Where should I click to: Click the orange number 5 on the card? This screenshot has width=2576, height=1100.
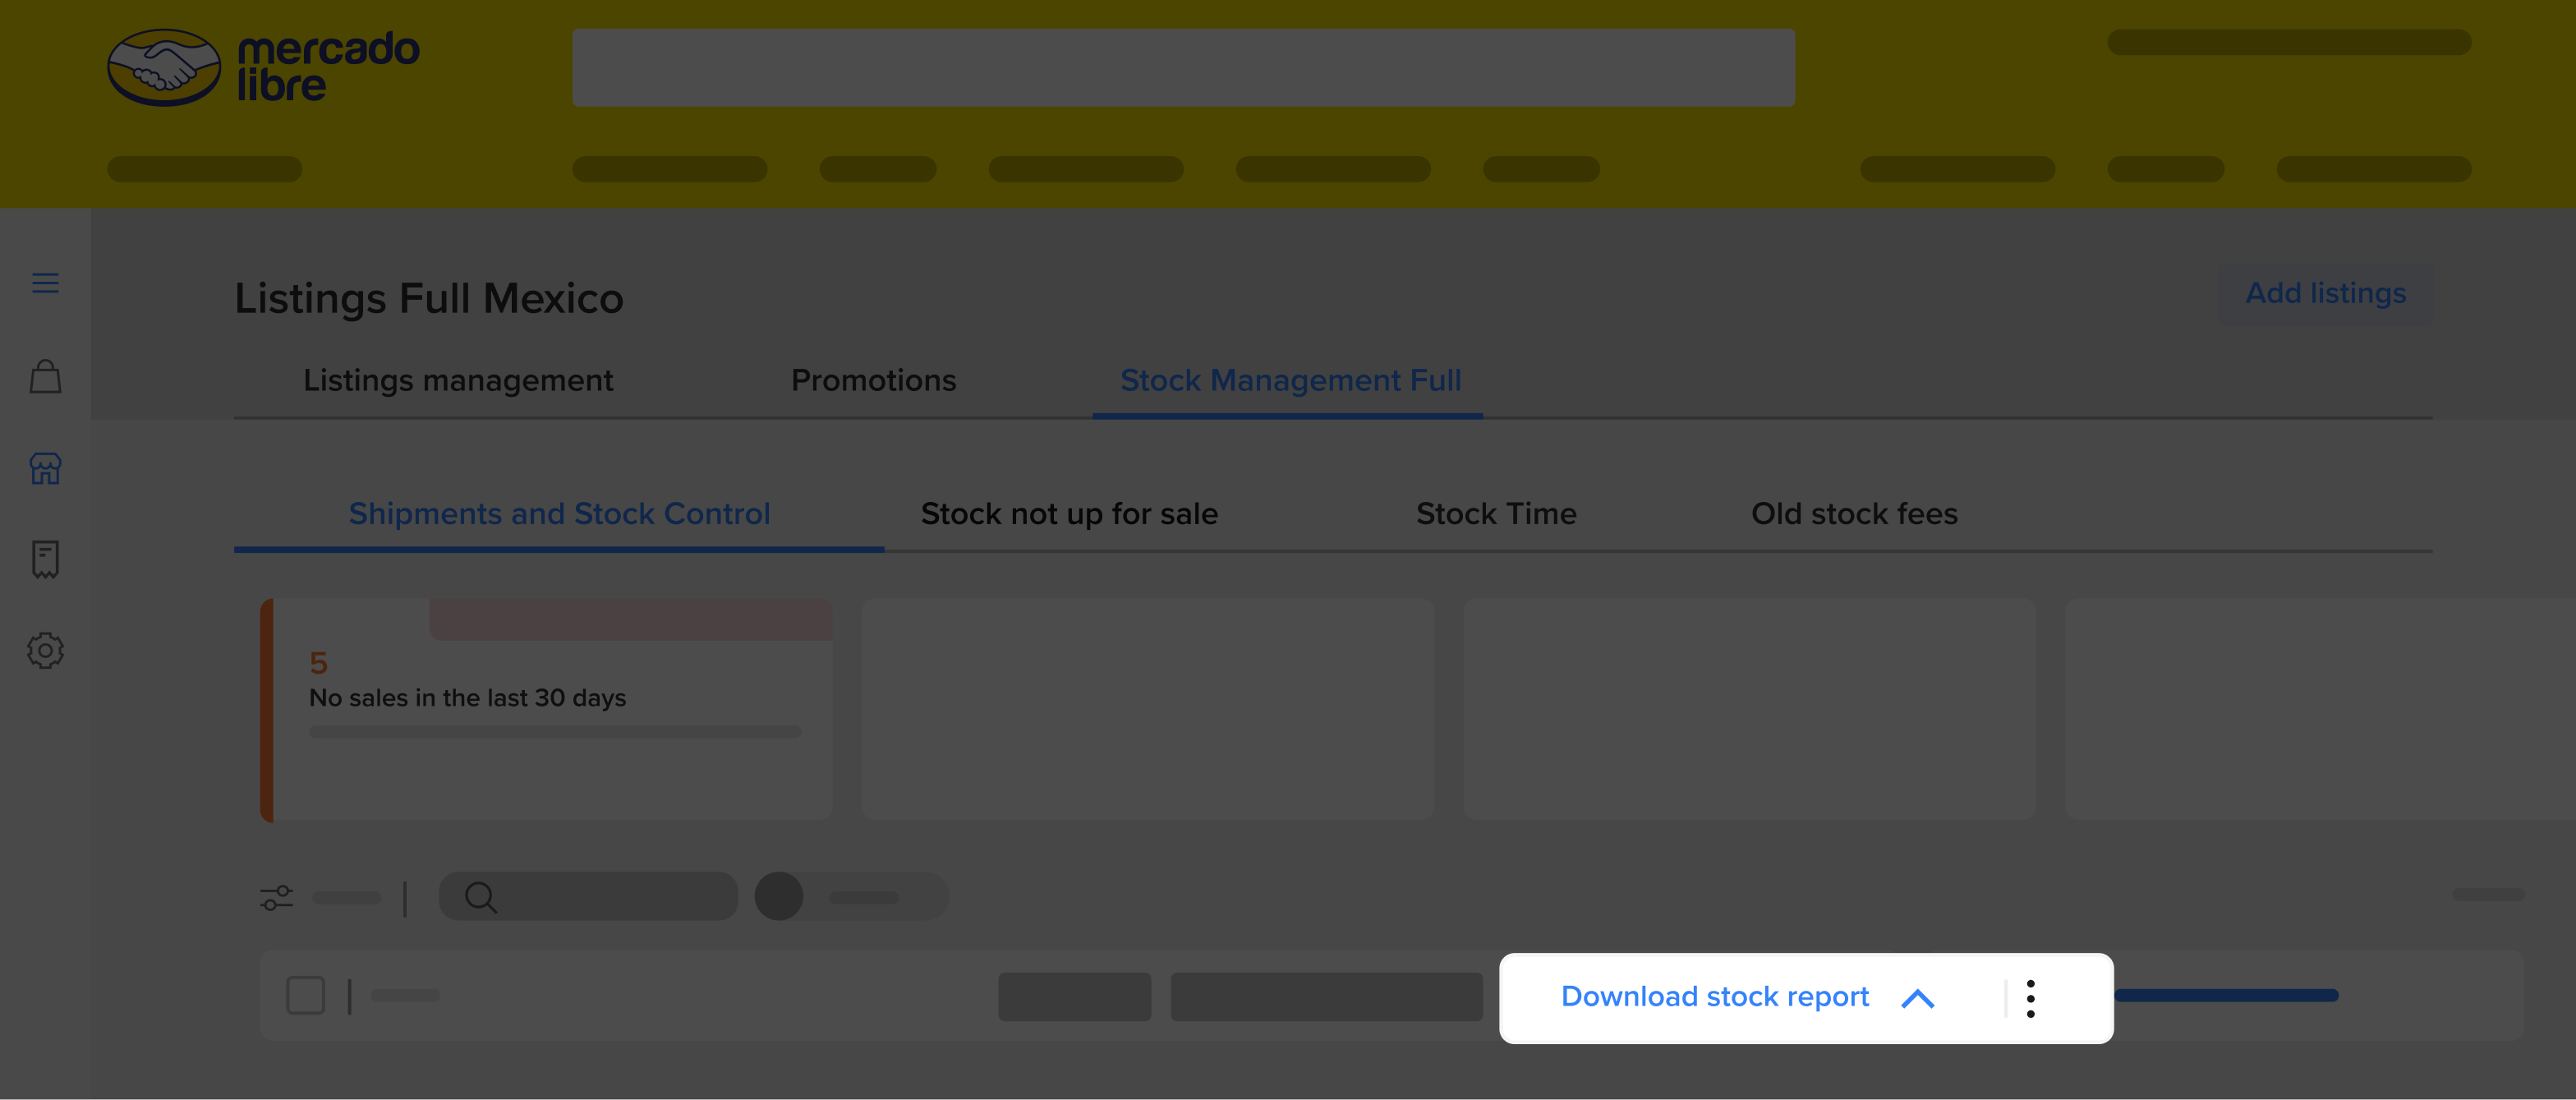pyautogui.click(x=318, y=662)
